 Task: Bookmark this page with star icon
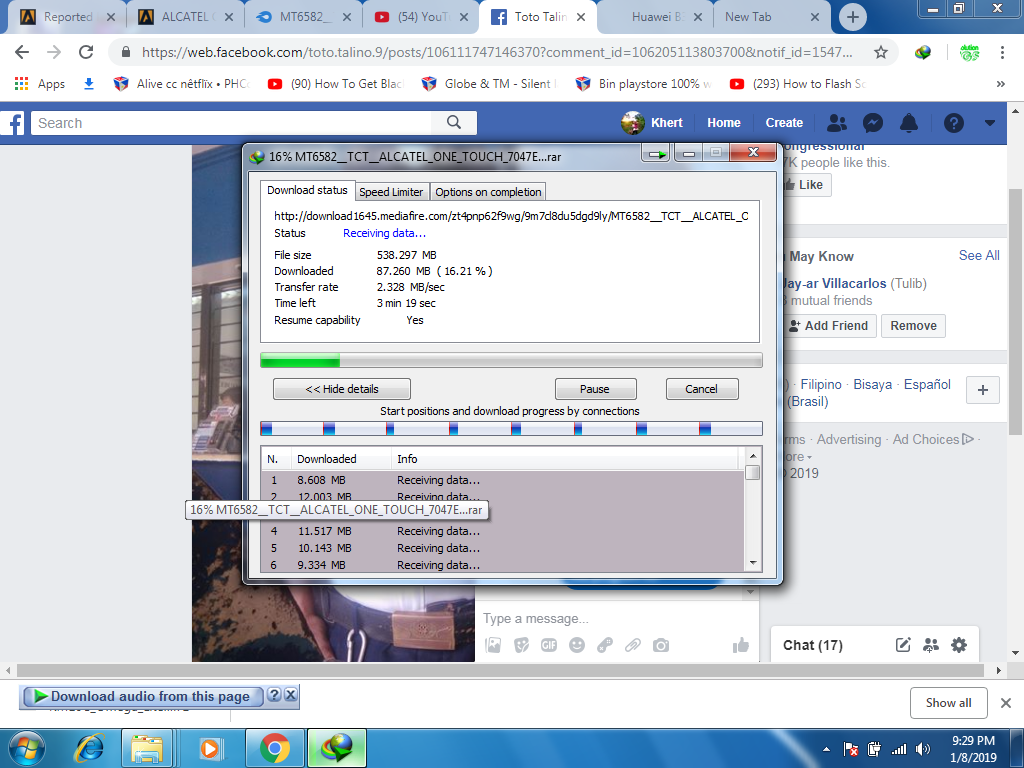[x=880, y=52]
